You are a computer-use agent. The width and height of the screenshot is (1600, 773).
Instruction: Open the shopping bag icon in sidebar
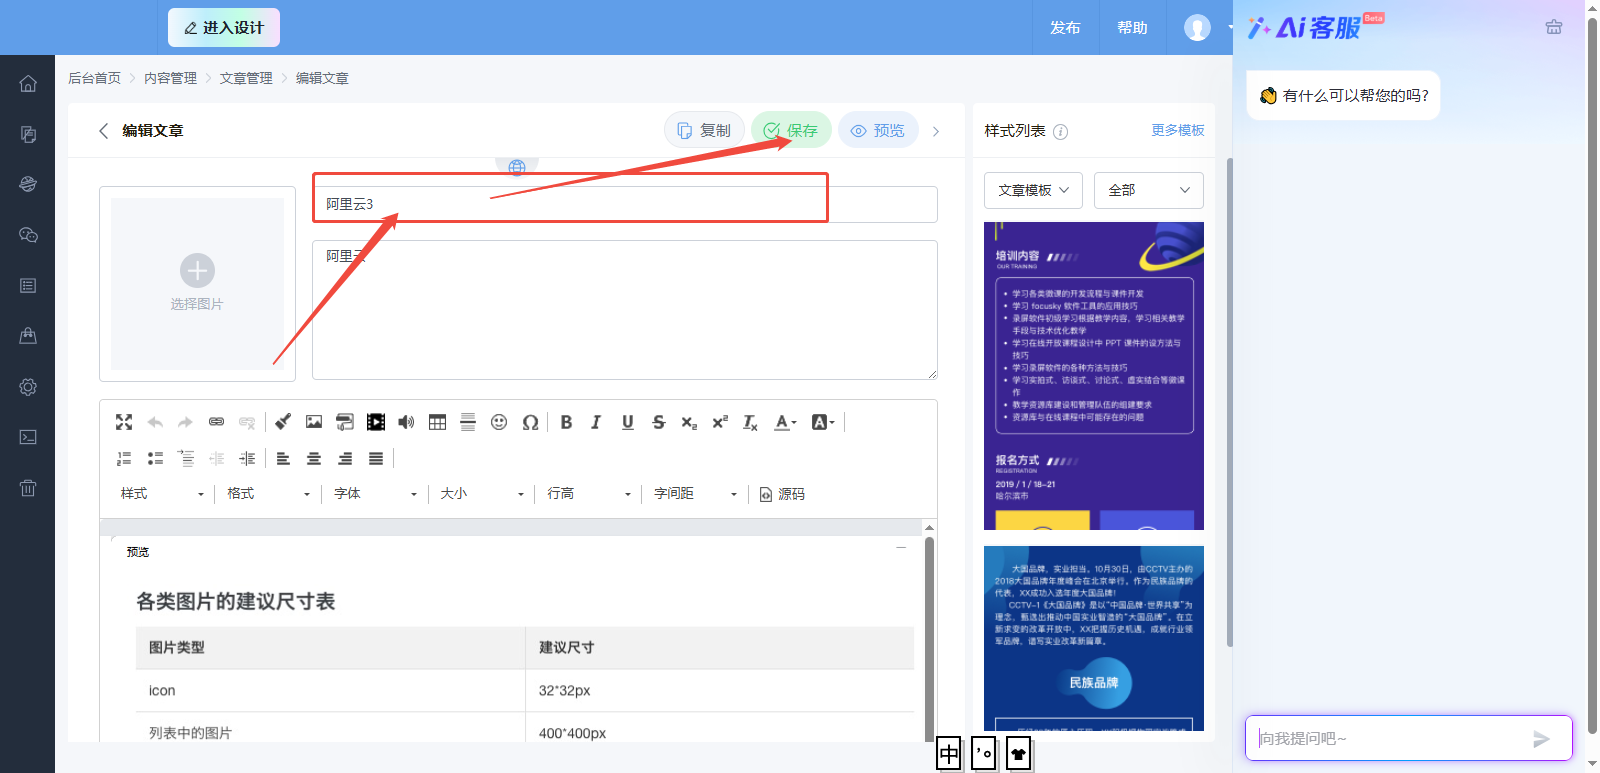click(28, 336)
